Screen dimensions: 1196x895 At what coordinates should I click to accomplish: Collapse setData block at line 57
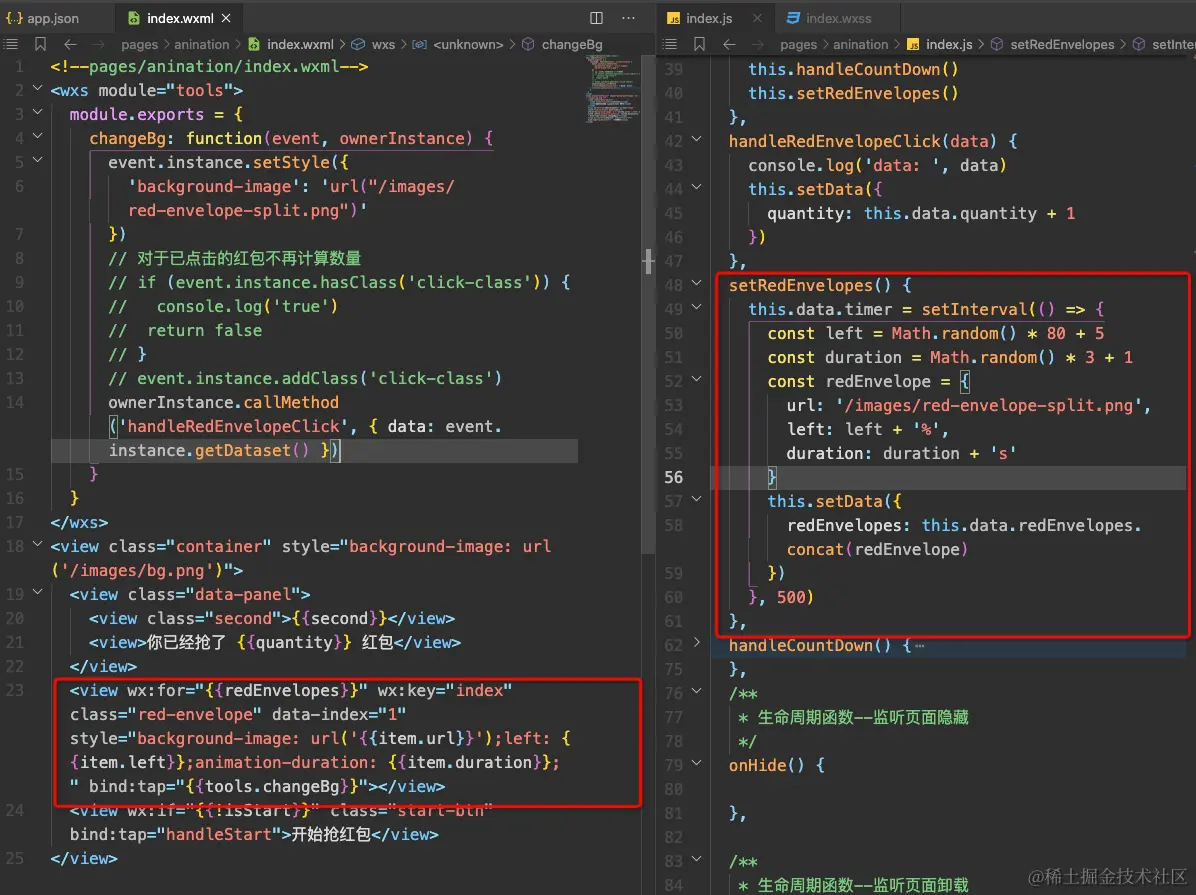click(696, 499)
